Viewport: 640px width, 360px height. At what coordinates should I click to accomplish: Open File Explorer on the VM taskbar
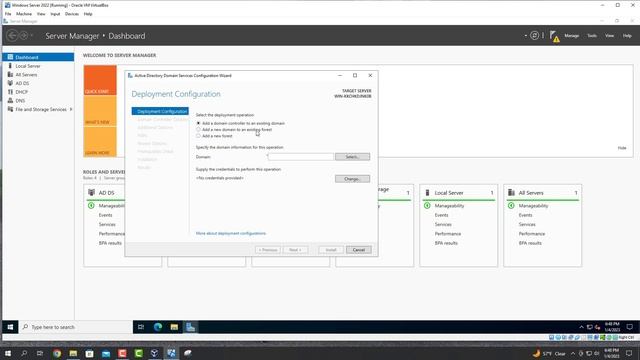click(174, 327)
